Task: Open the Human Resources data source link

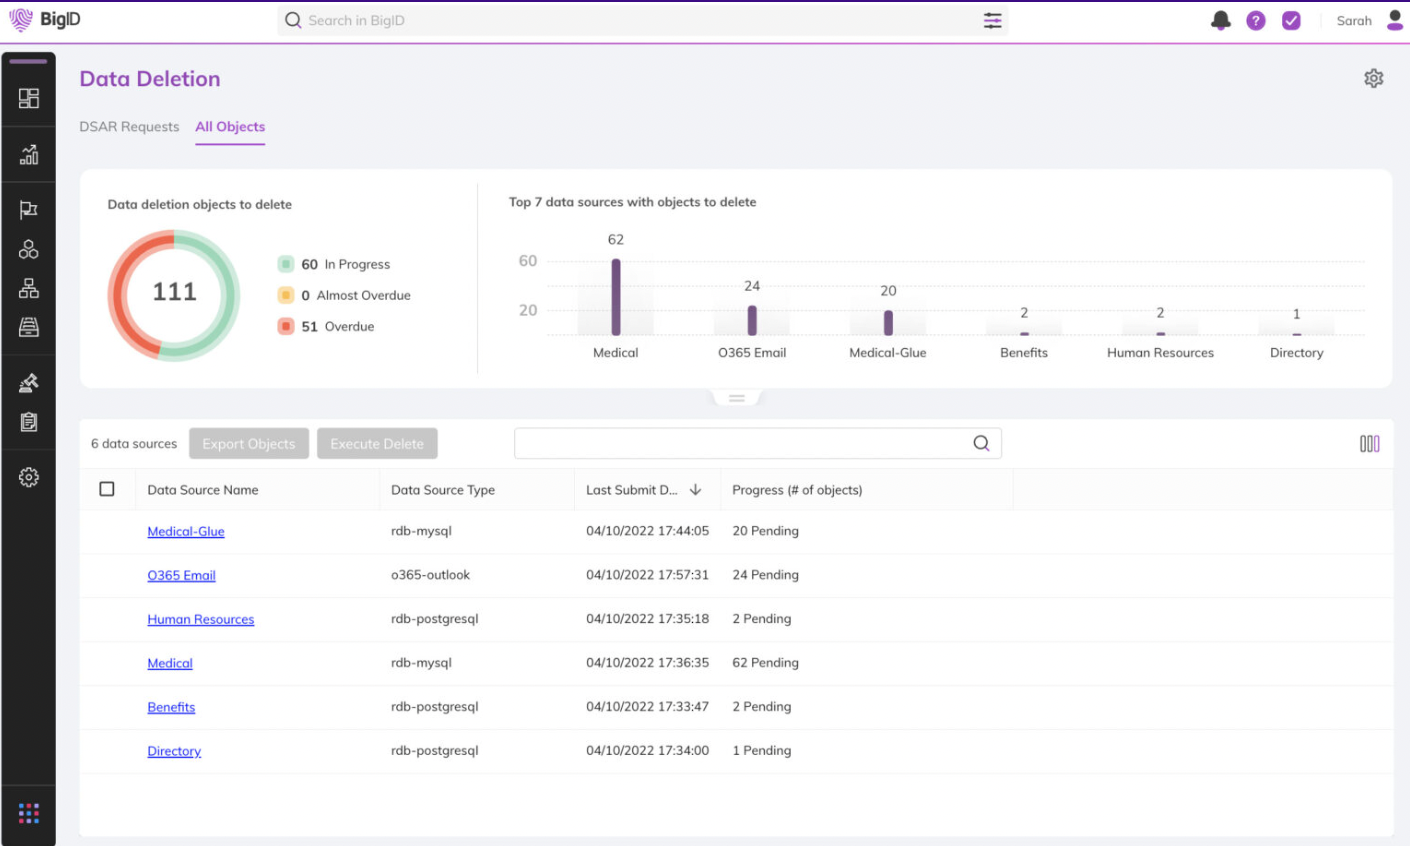Action: point(201,620)
